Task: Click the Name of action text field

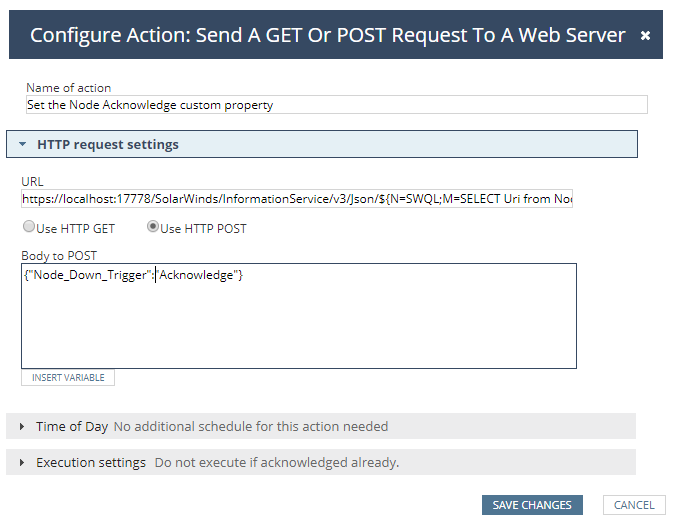Action: click(336, 104)
